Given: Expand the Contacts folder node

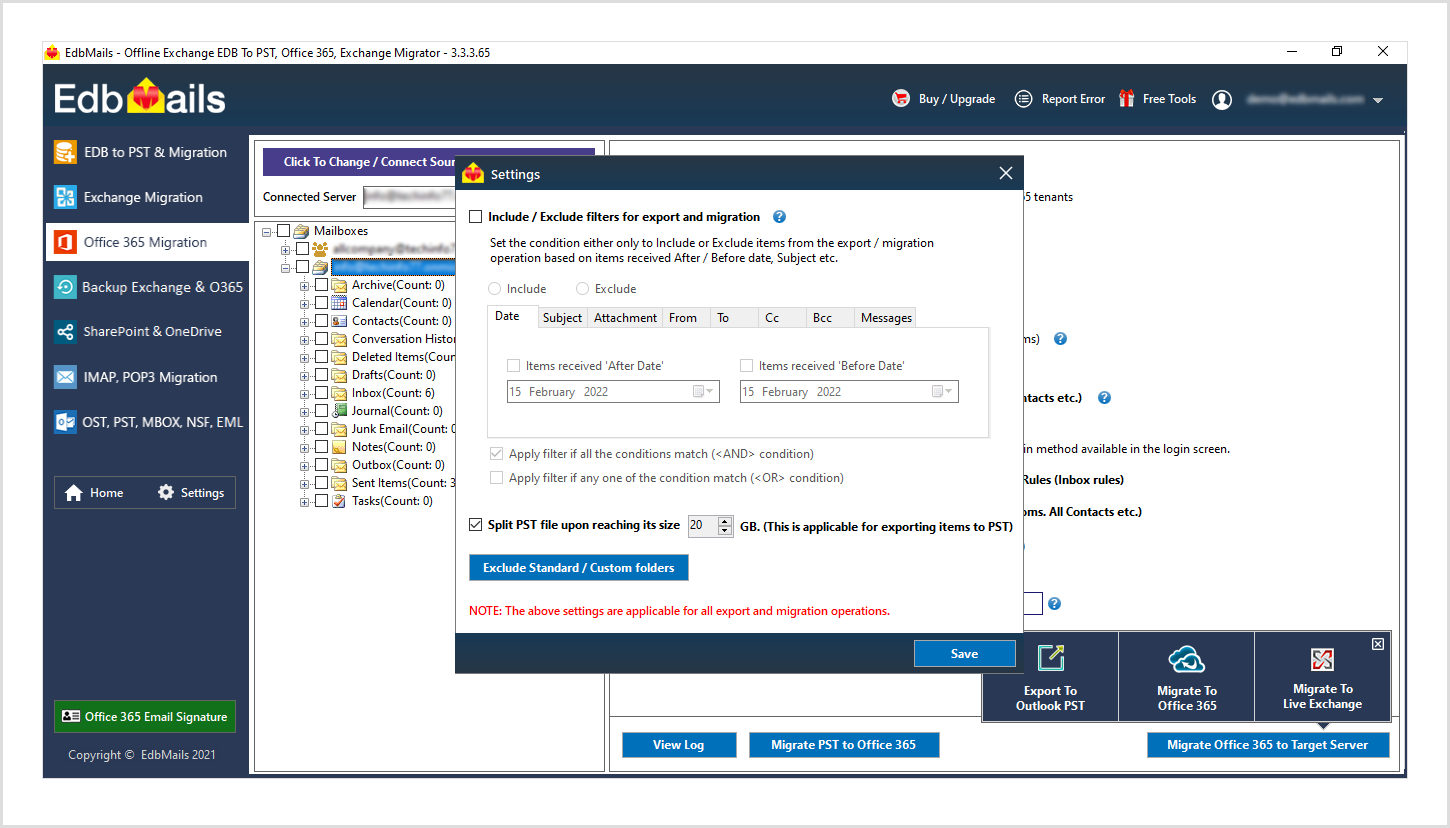Looking at the screenshot, I should pos(305,321).
